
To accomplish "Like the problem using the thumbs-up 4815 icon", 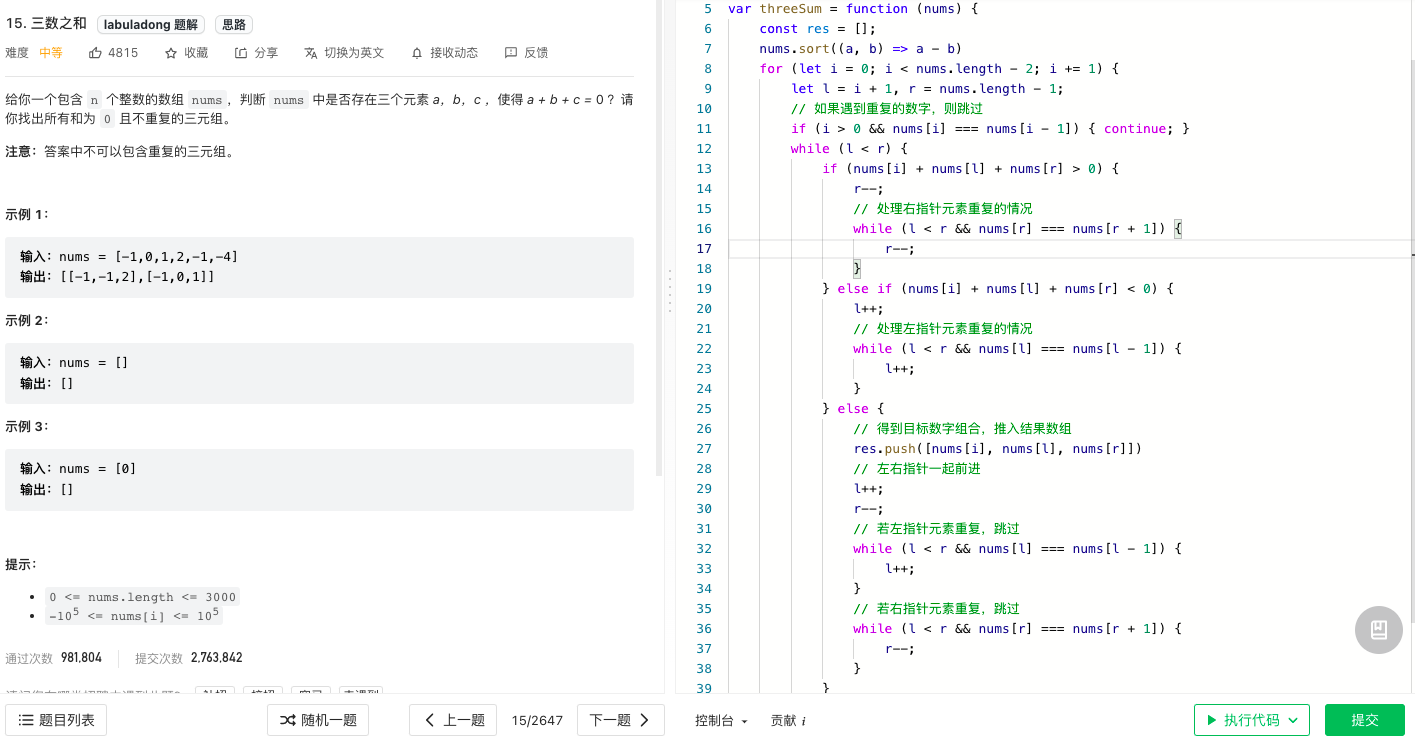I will (x=96, y=53).
